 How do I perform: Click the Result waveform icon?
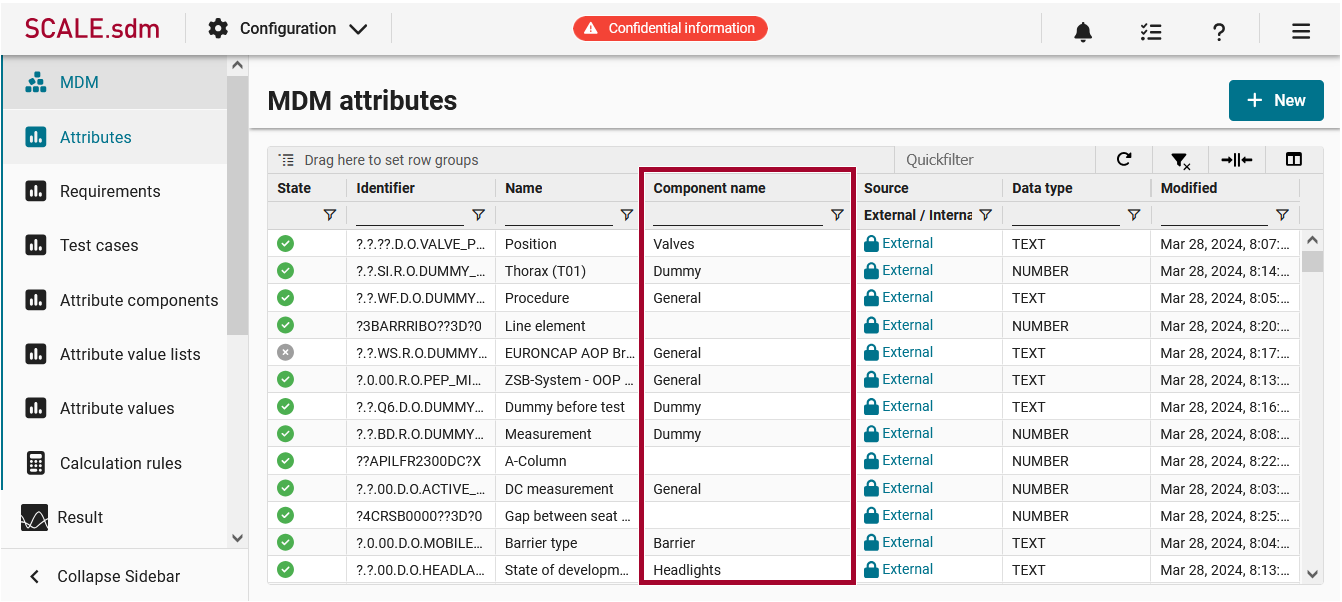click(x=34, y=517)
